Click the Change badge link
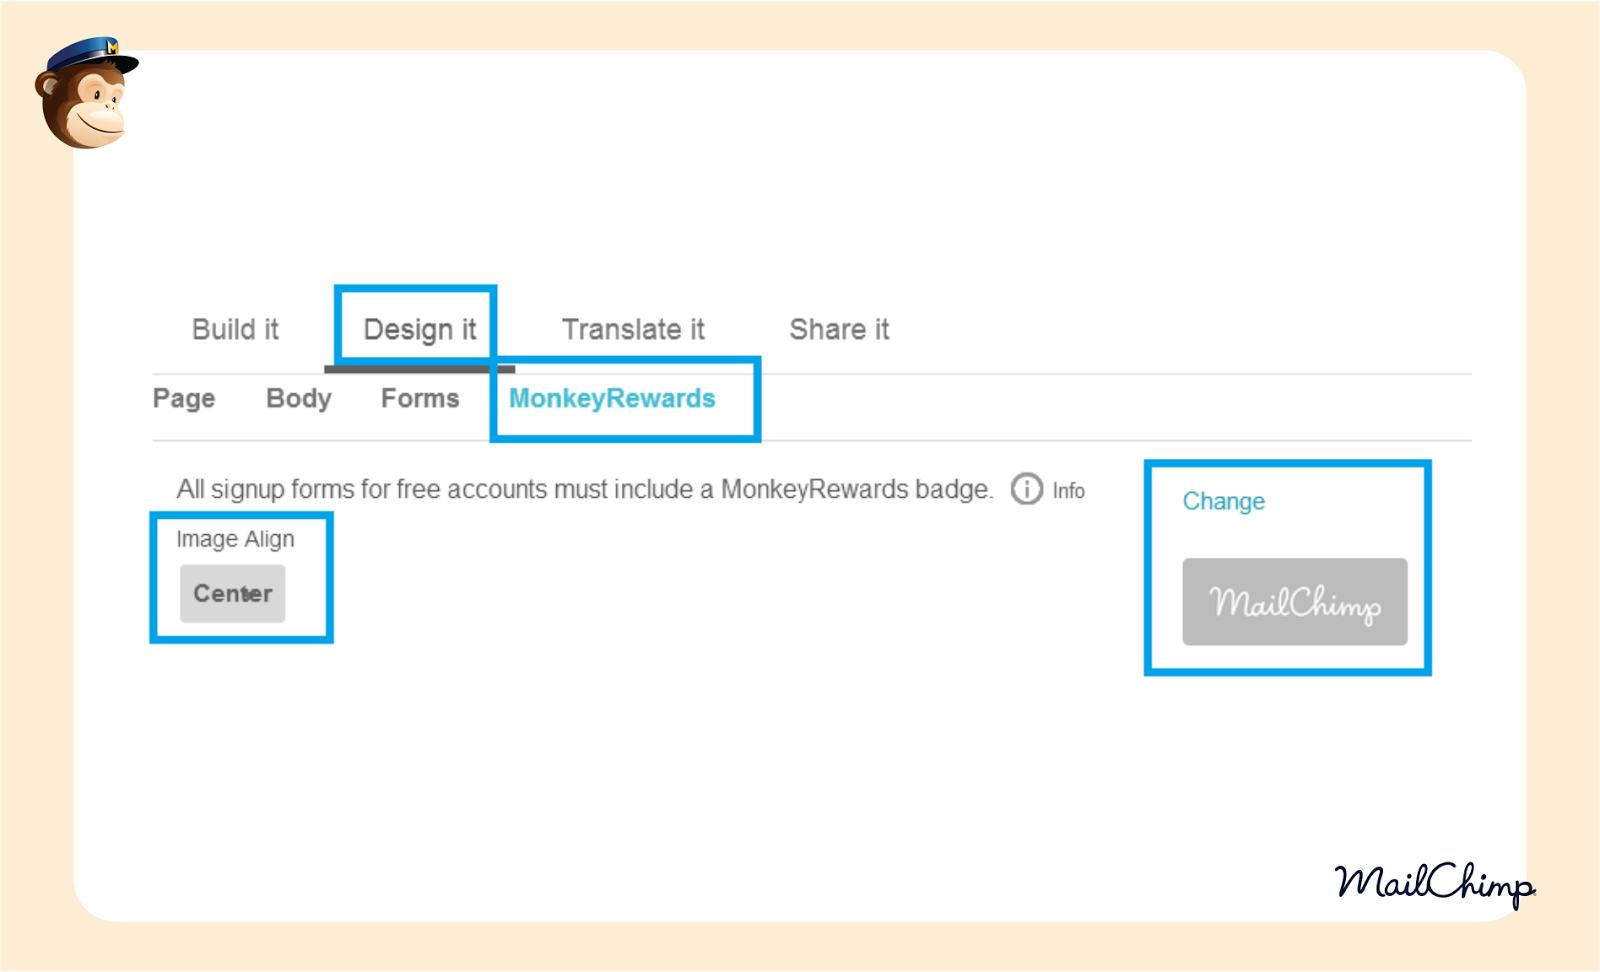Screen dimensions: 1600x972 click(1223, 501)
